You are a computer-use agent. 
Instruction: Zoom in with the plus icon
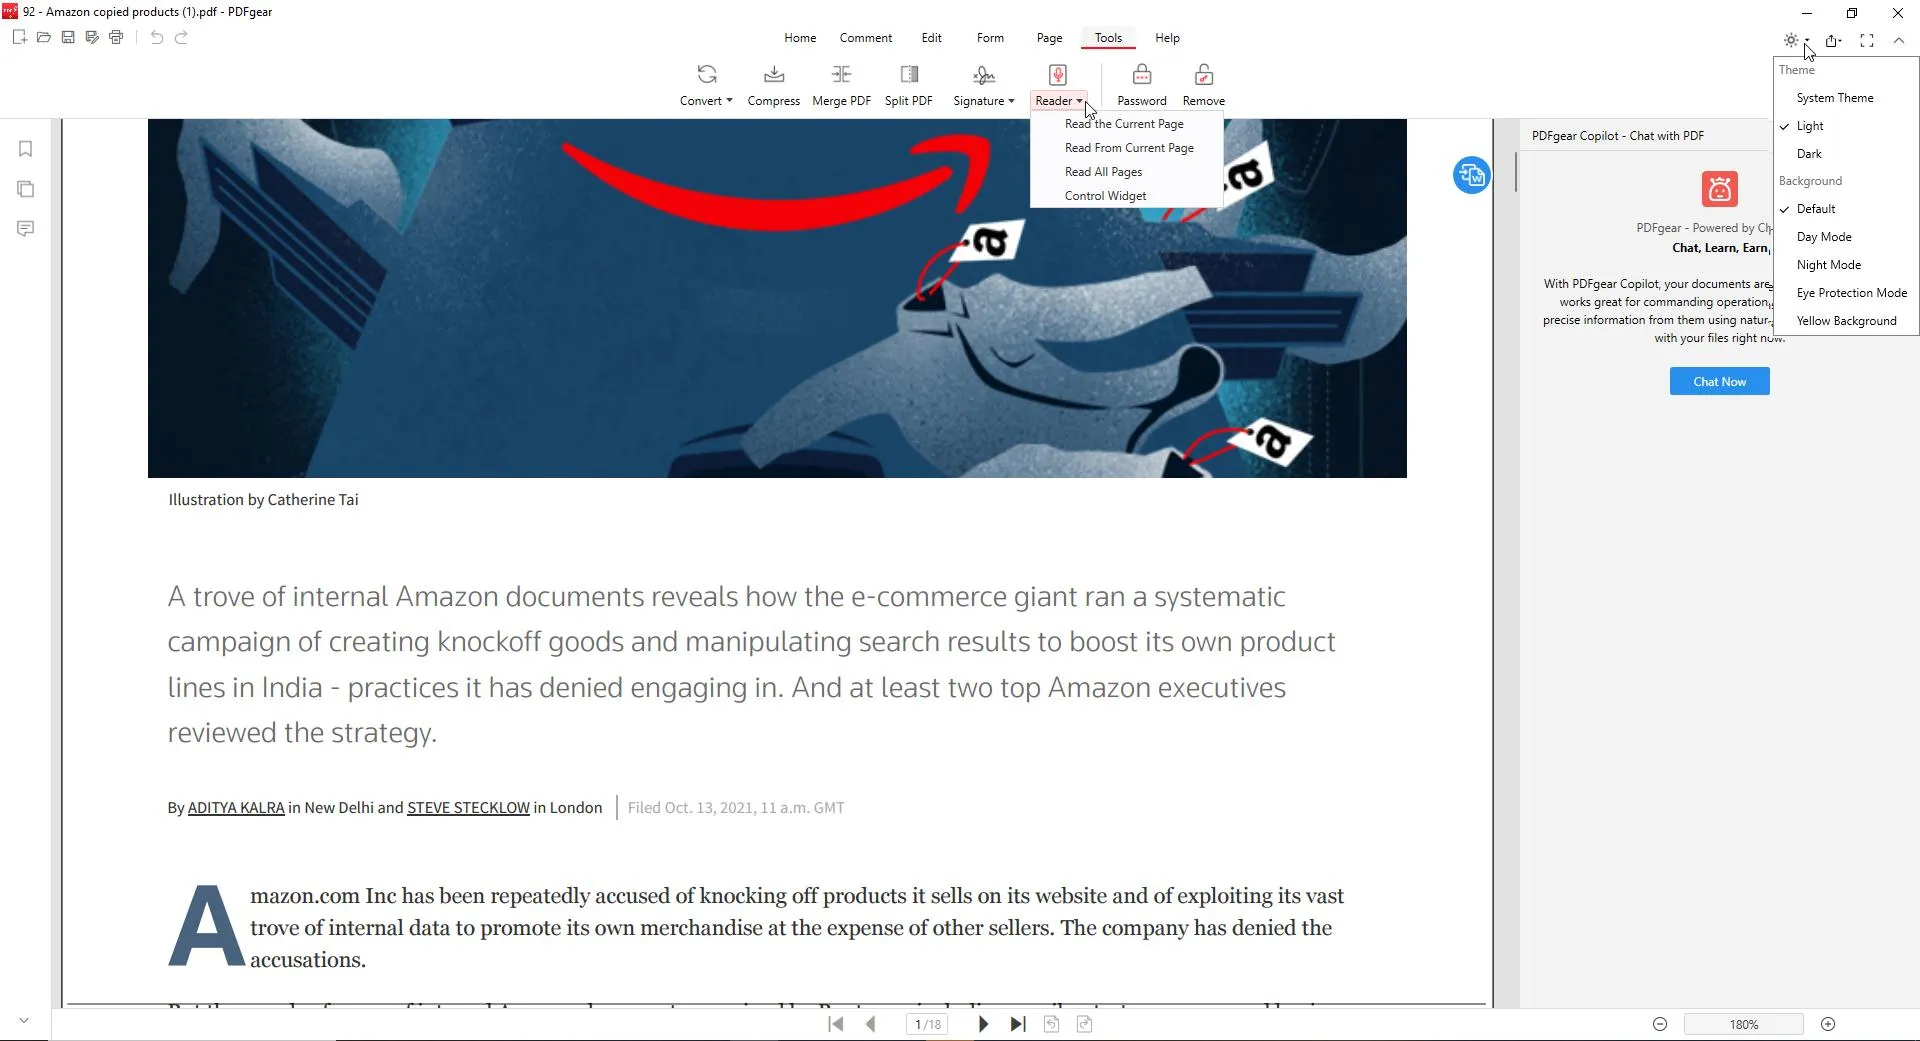(x=1828, y=1024)
